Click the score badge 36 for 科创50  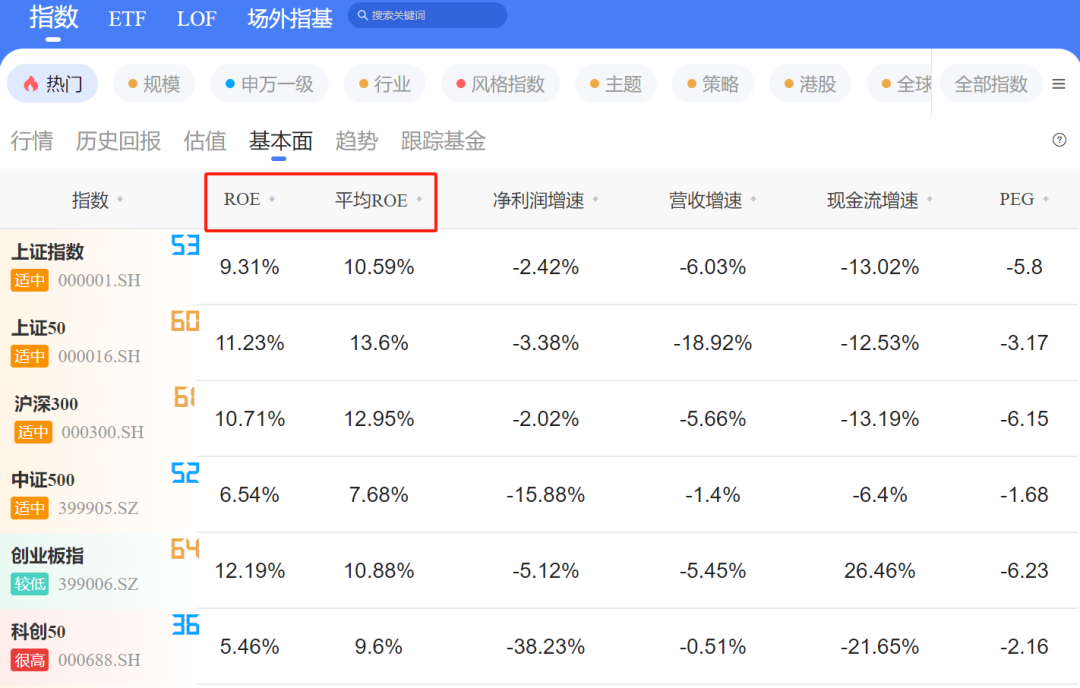point(185,625)
